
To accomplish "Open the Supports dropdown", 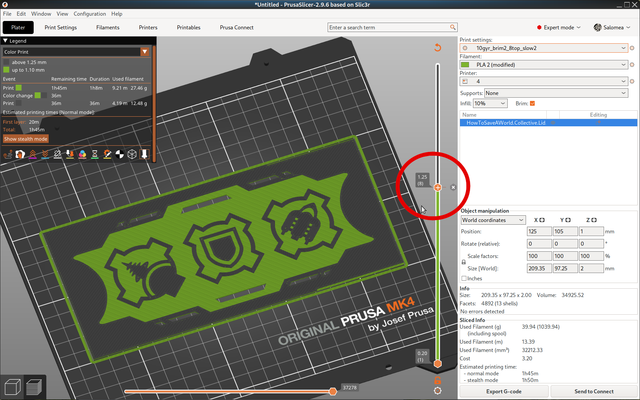I will (x=556, y=93).
